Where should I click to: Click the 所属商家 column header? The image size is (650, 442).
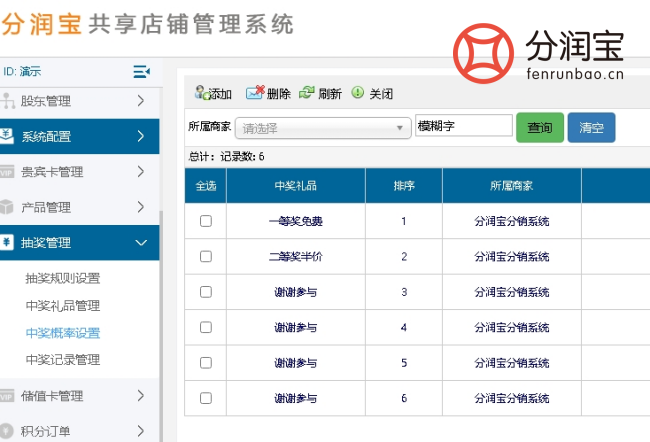tap(512, 186)
